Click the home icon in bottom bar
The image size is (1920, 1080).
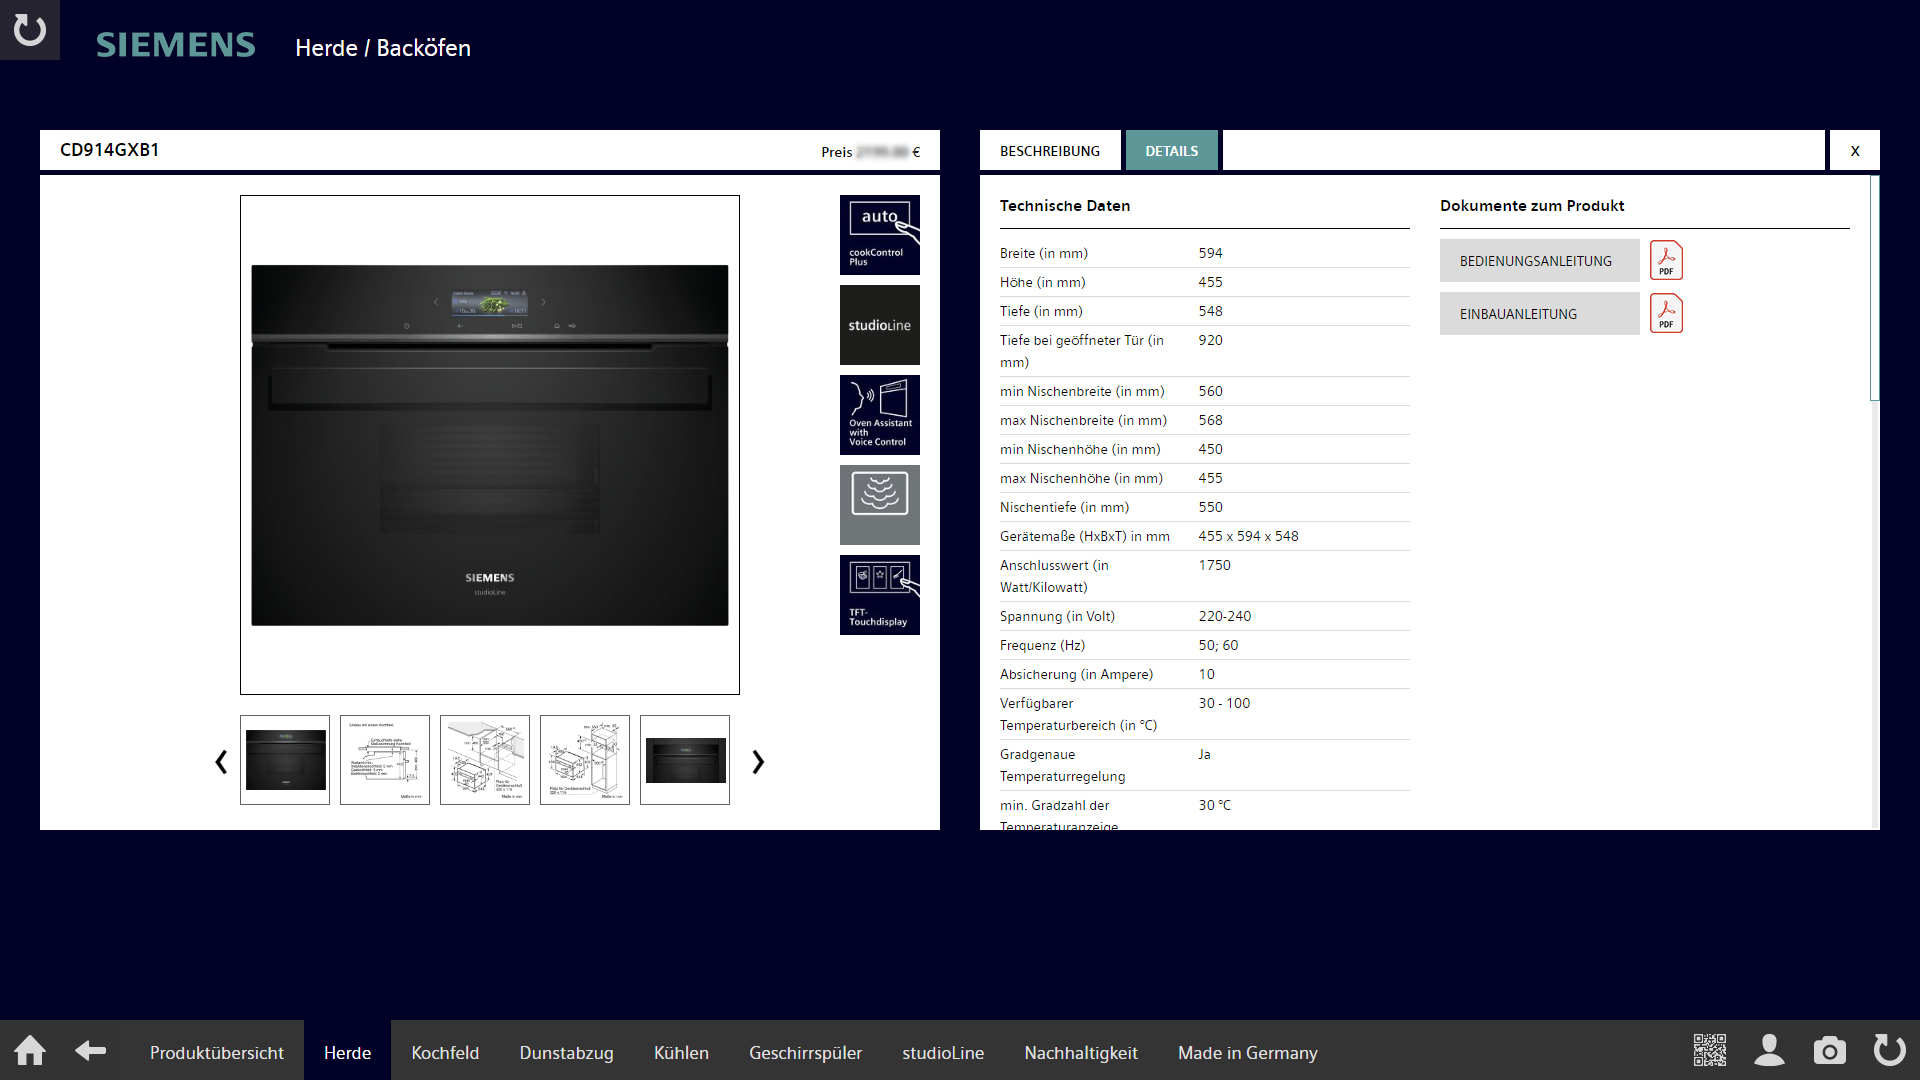(30, 1051)
